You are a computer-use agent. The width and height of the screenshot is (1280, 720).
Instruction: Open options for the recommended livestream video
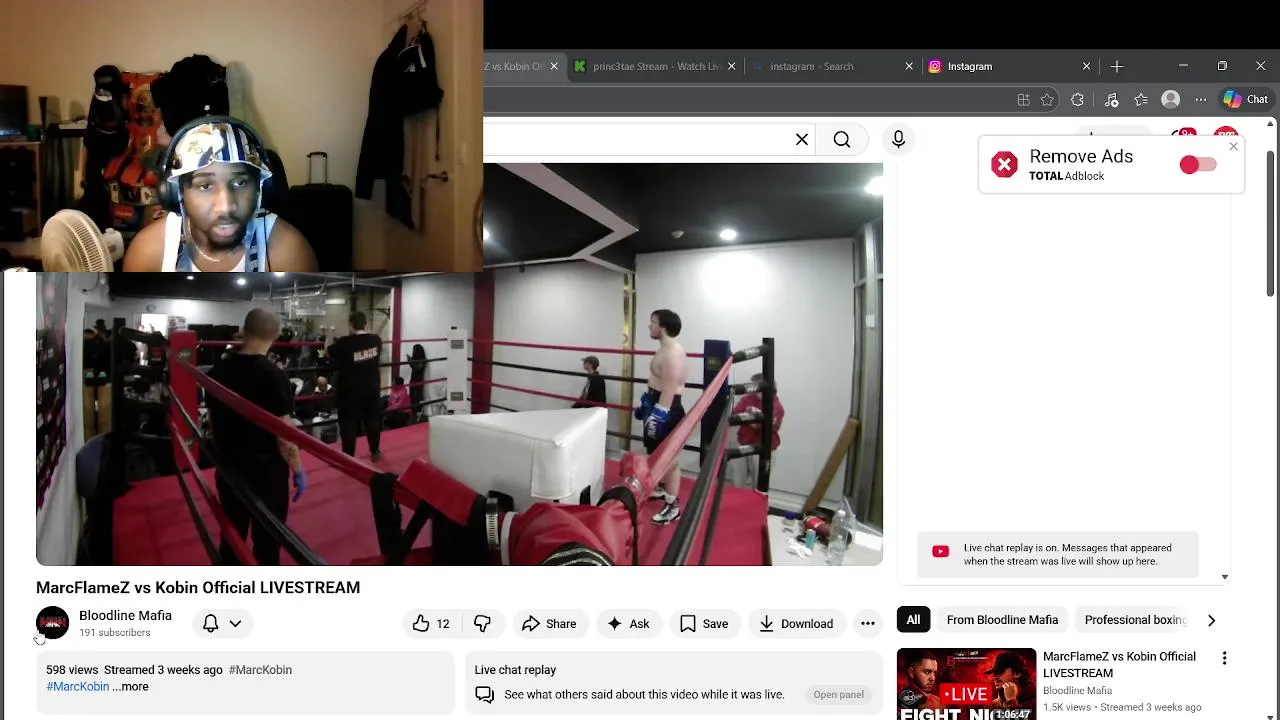coord(1224,658)
